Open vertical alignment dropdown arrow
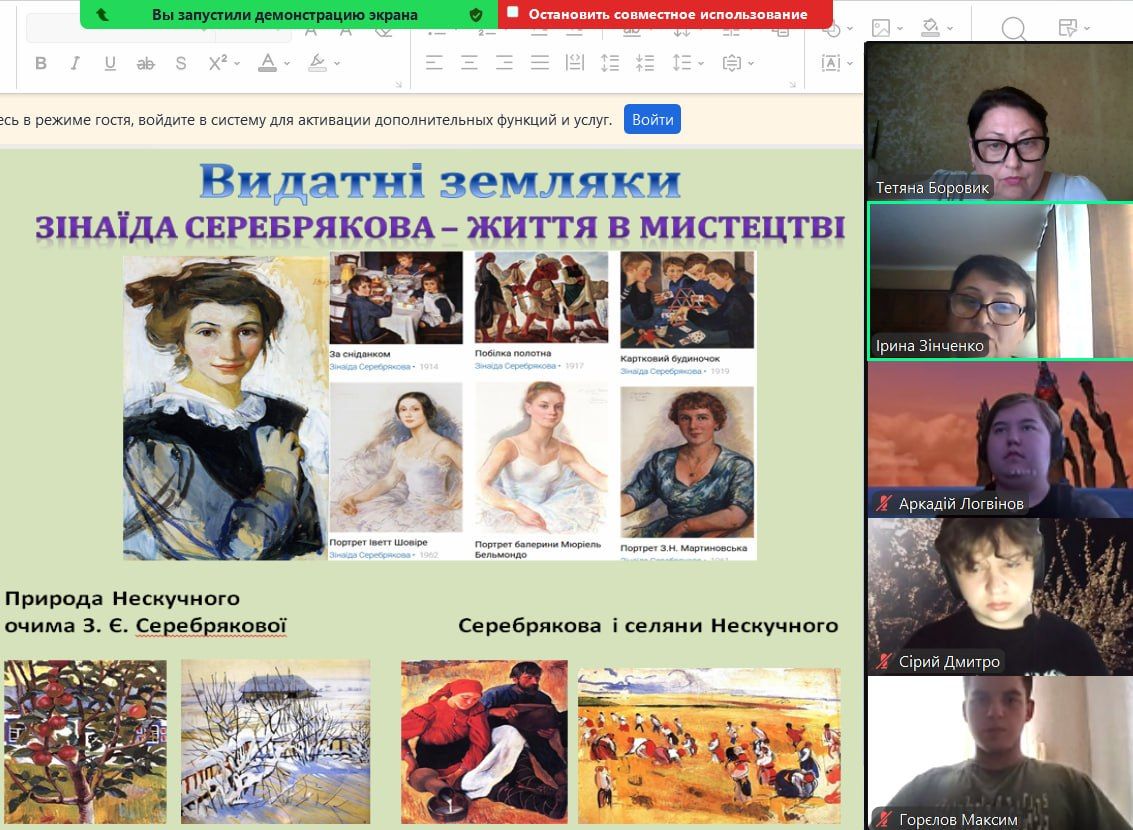The width and height of the screenshot is (1133, 830). coord(751,64)
